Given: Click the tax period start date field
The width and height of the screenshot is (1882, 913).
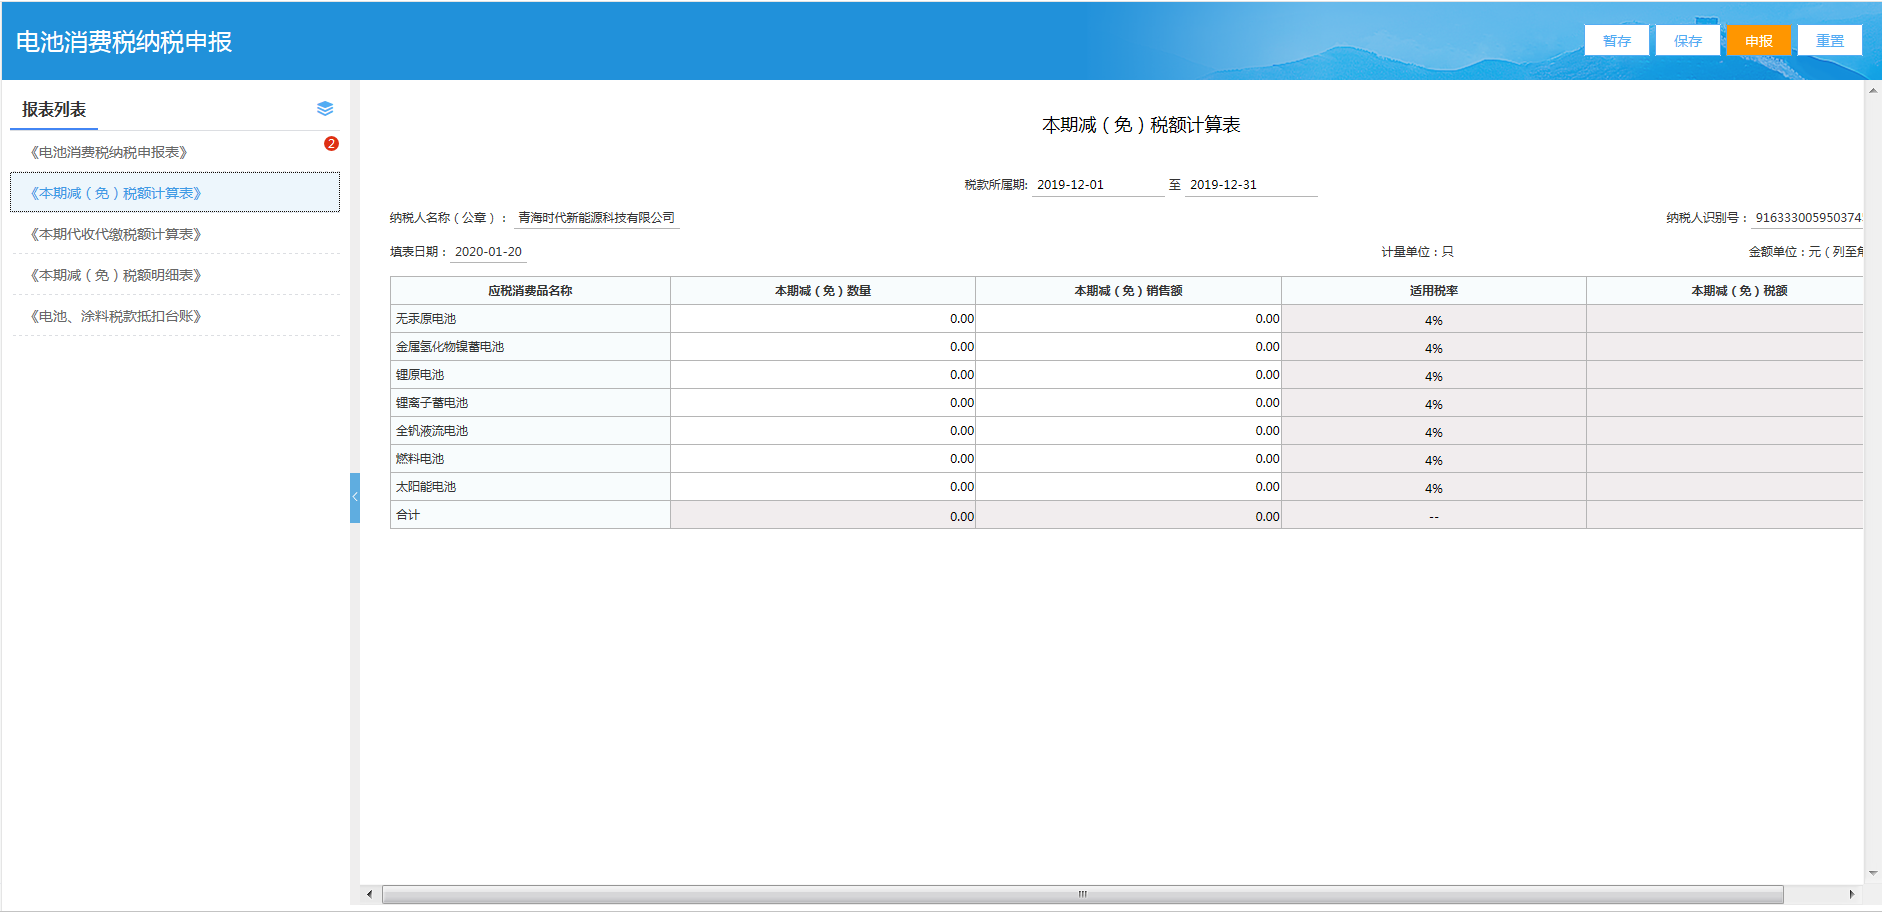Looking at the screenshot, I should [x=1097, y=185].
